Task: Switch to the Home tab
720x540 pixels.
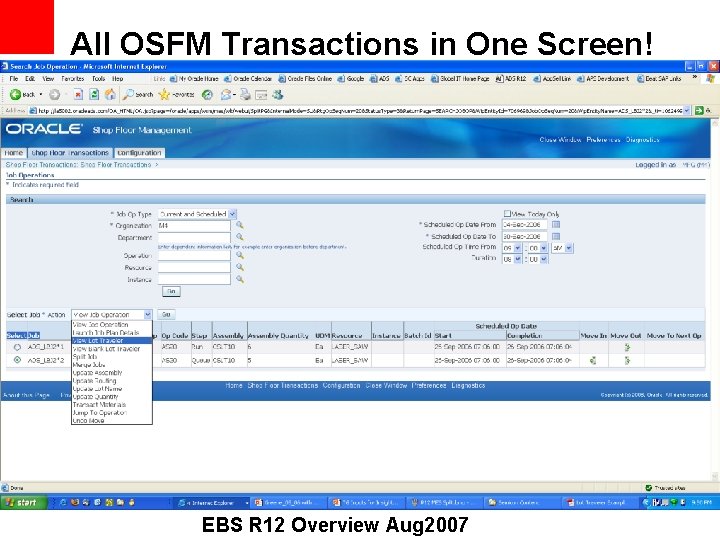Action: point(13,152)
